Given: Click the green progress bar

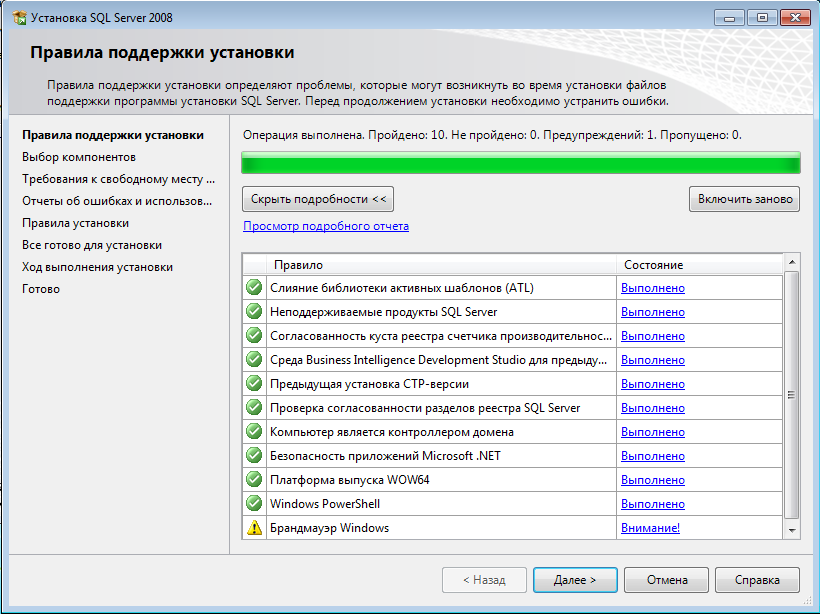Looking at the screenshot, I should click(x=521, y=163).
